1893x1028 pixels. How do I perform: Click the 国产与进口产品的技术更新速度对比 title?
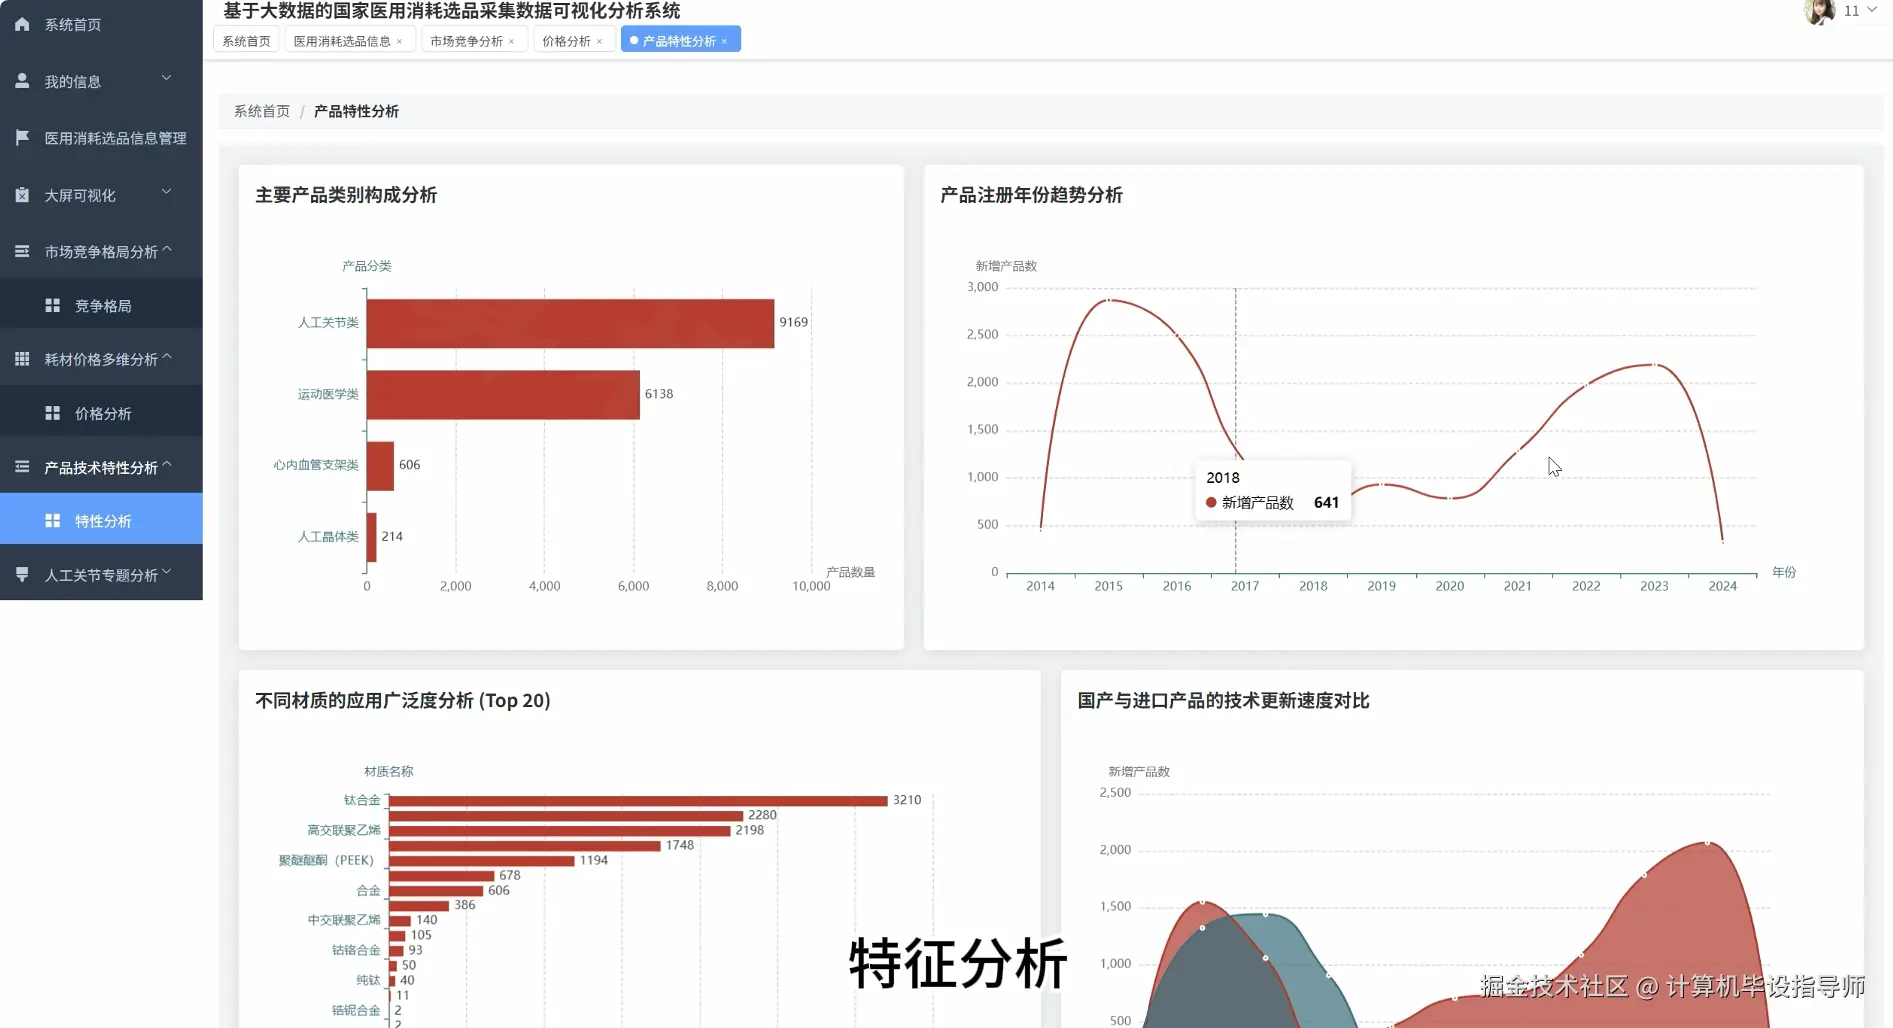tap(1223, 701)
